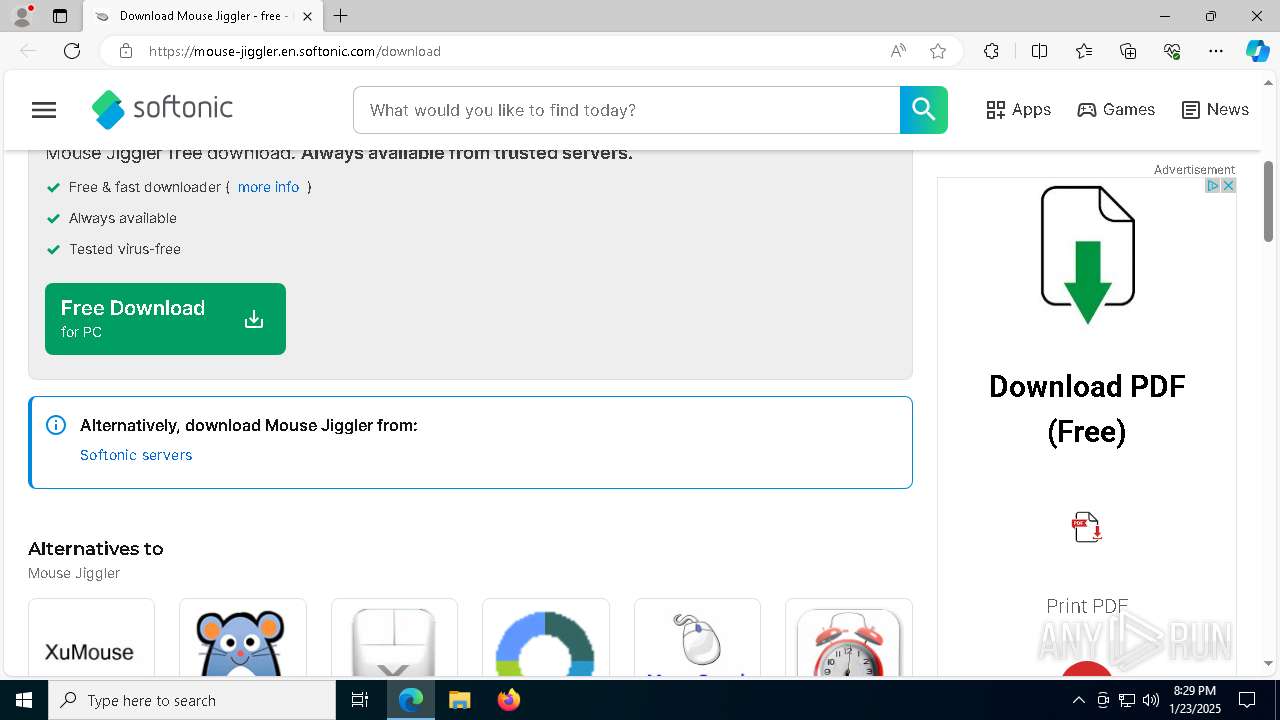Open Task View on the taskbar
Image resolution: width=1280 pixels, height=720 pixels.
coord(360,700)
